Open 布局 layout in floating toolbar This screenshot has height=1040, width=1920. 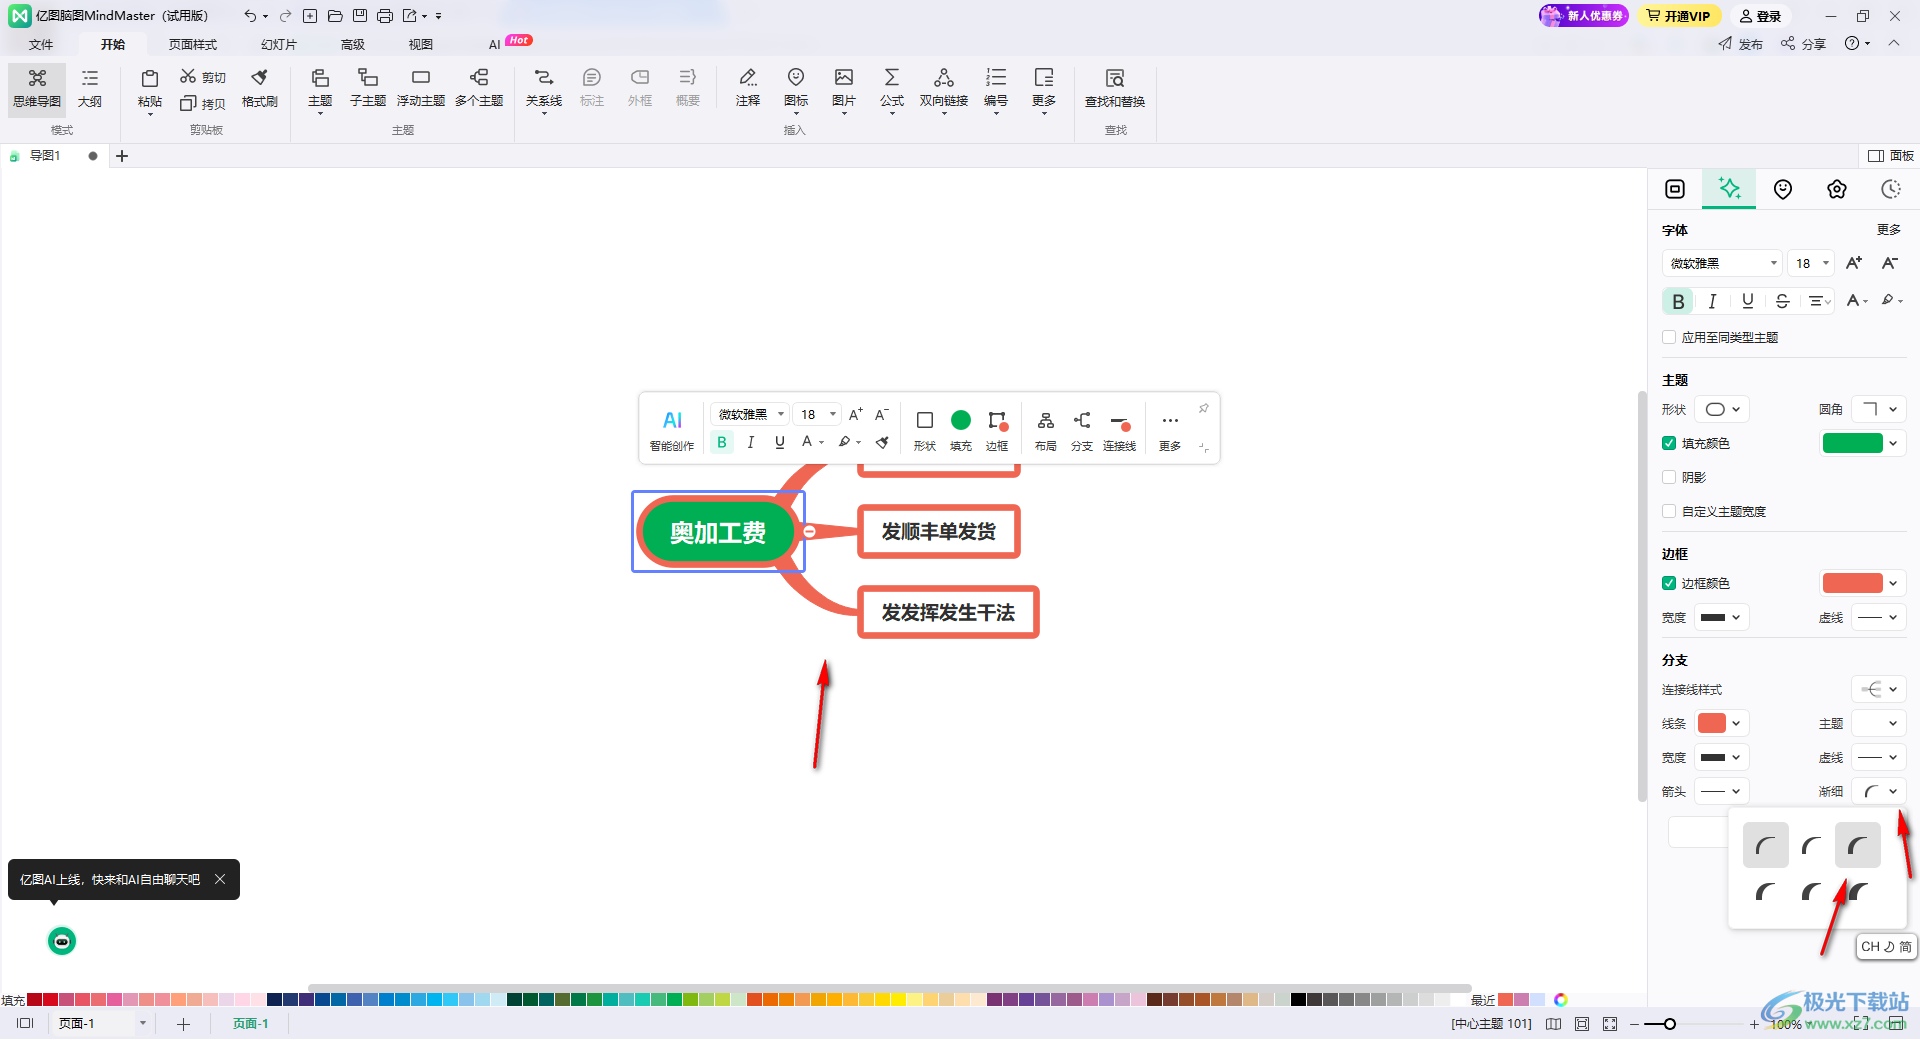(x=1046, y=430)
